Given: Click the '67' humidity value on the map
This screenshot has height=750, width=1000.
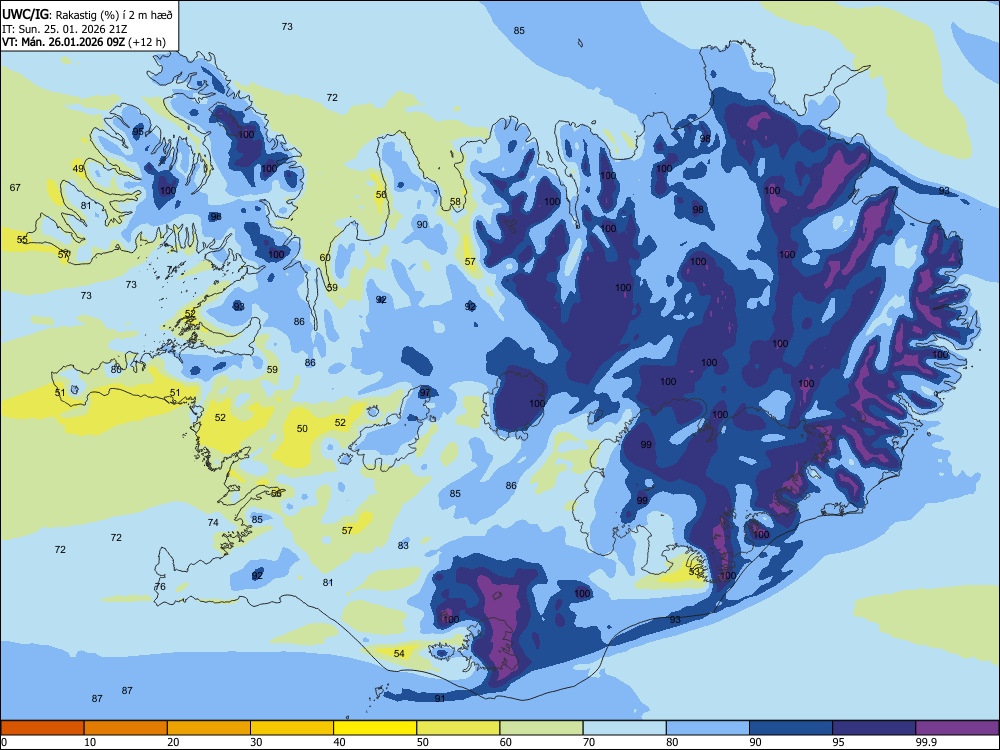Looking at the screenshot, I should 15,188.
